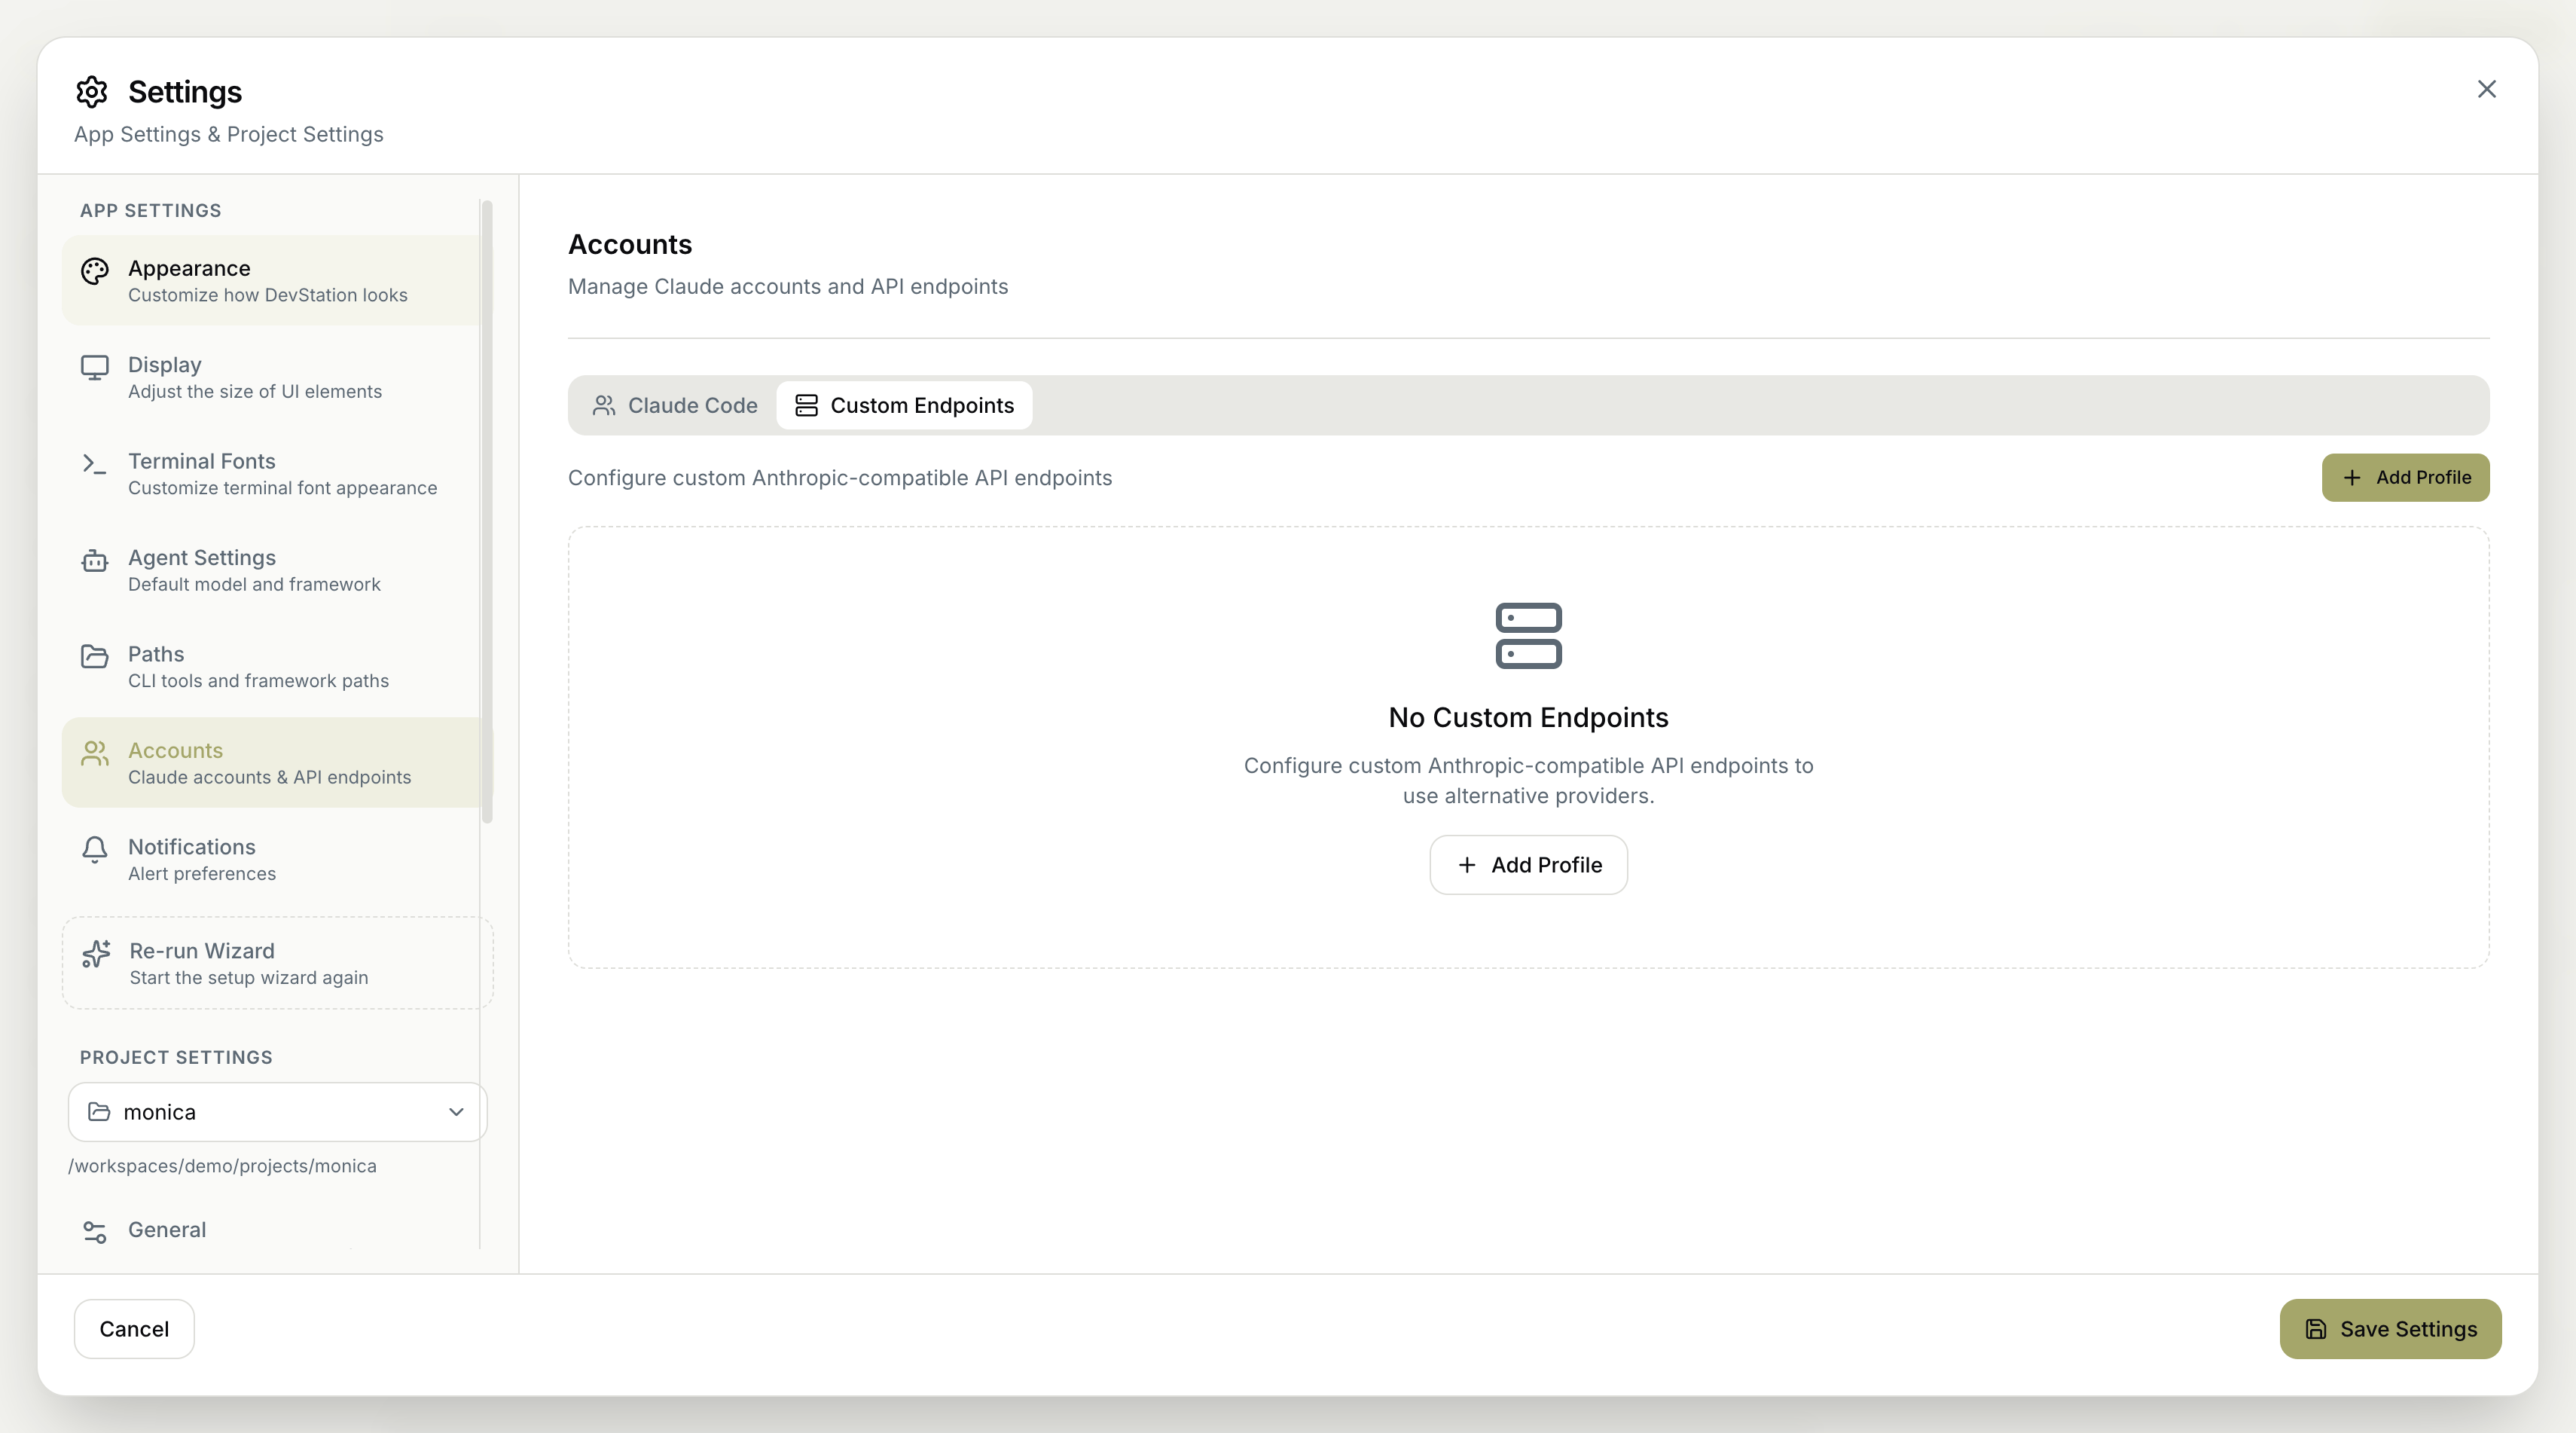Click the folder icon in monica project selector

[99, 1112]
